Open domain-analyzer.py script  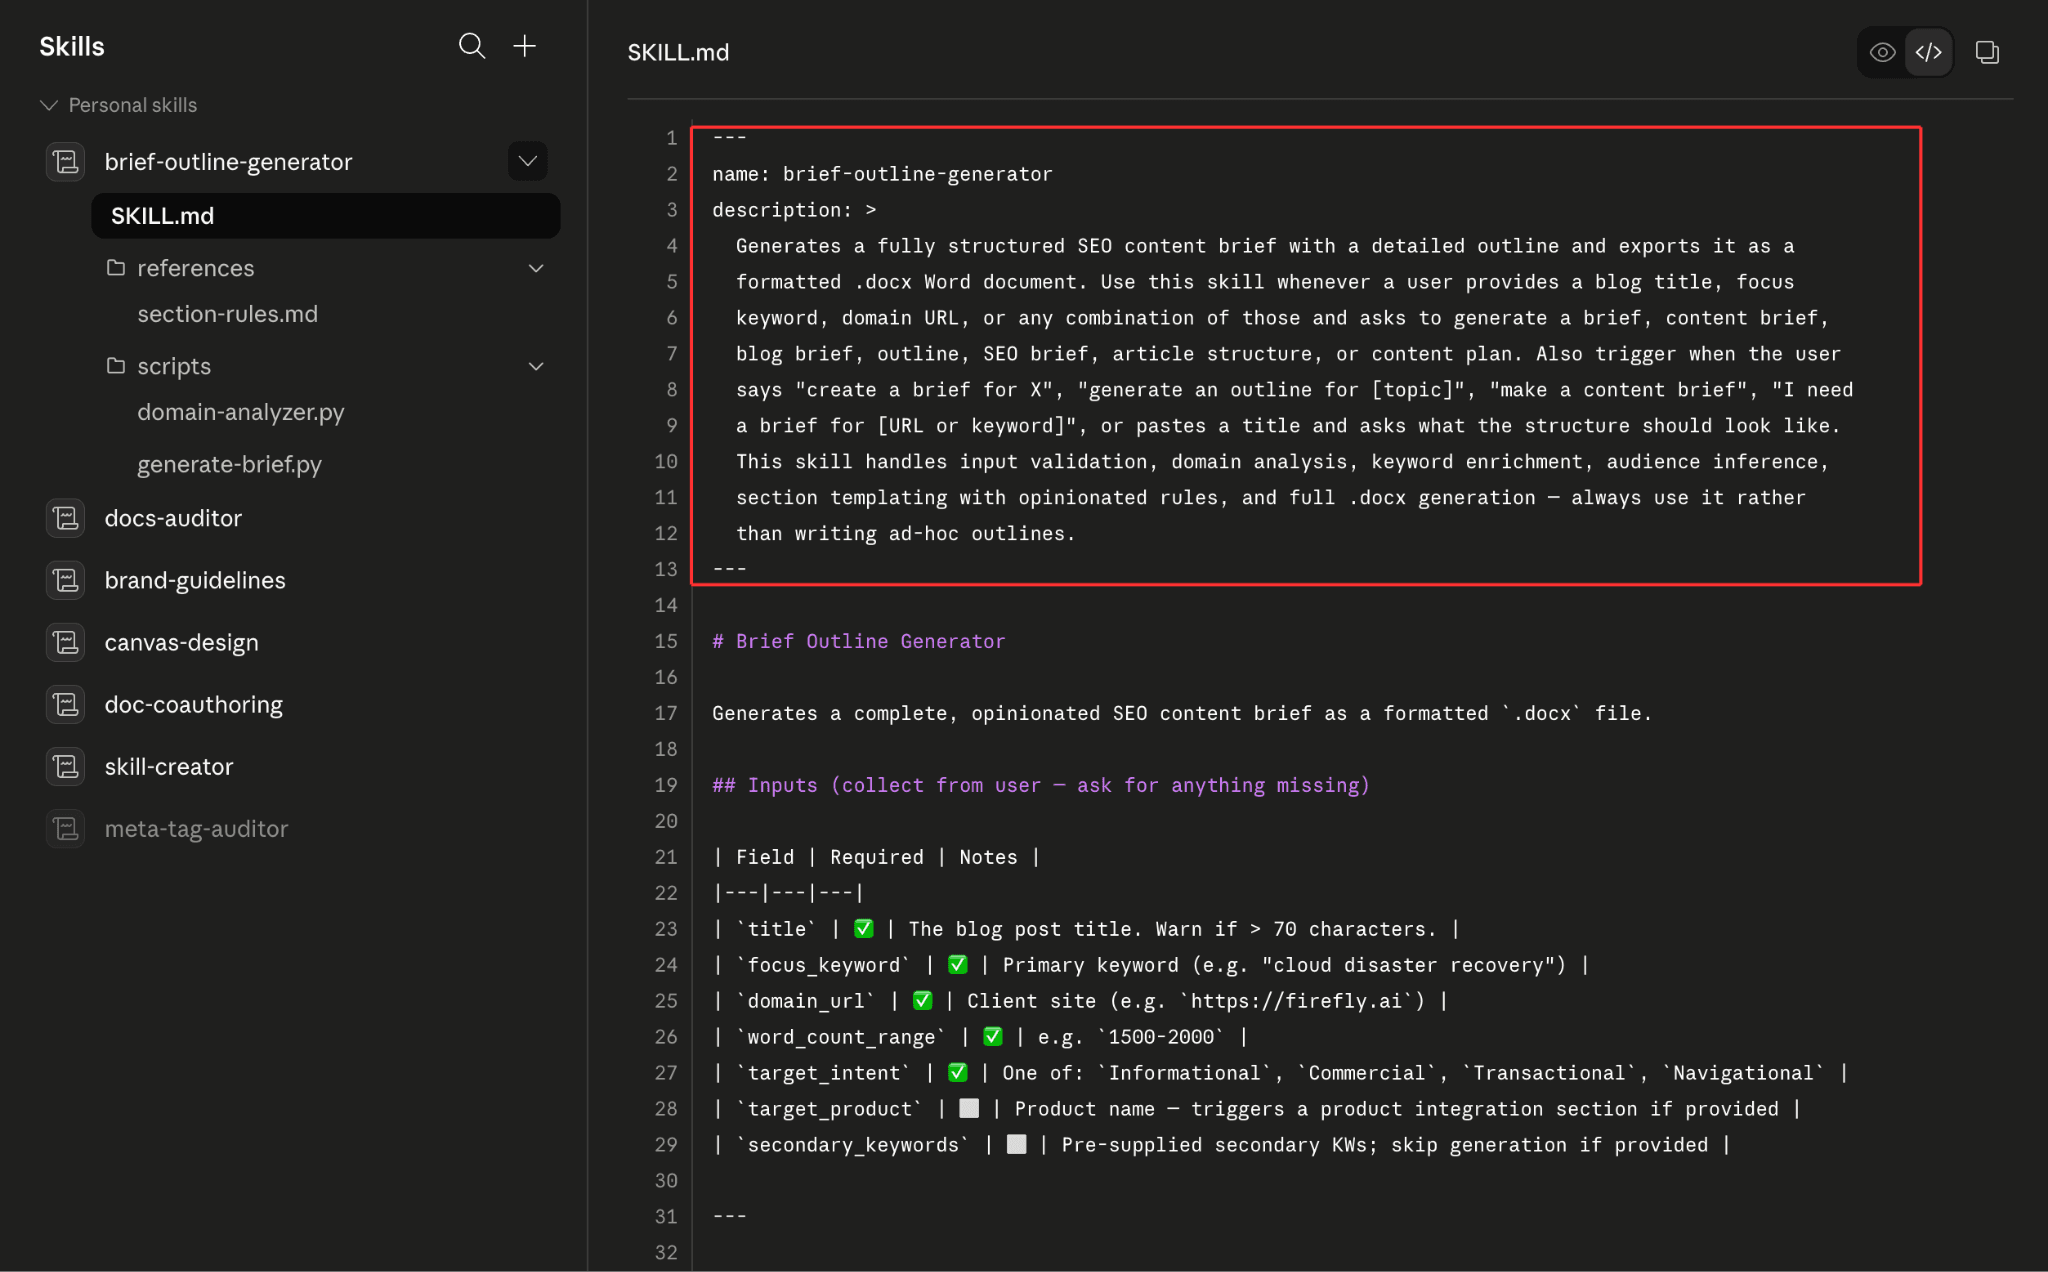tap(240, 412)
